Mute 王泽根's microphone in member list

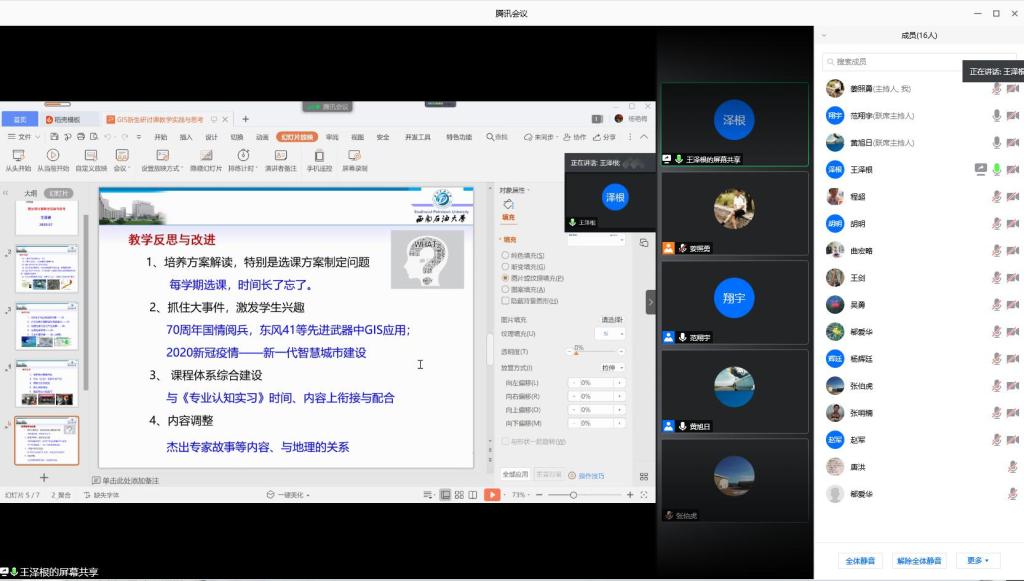click(996, 169)
